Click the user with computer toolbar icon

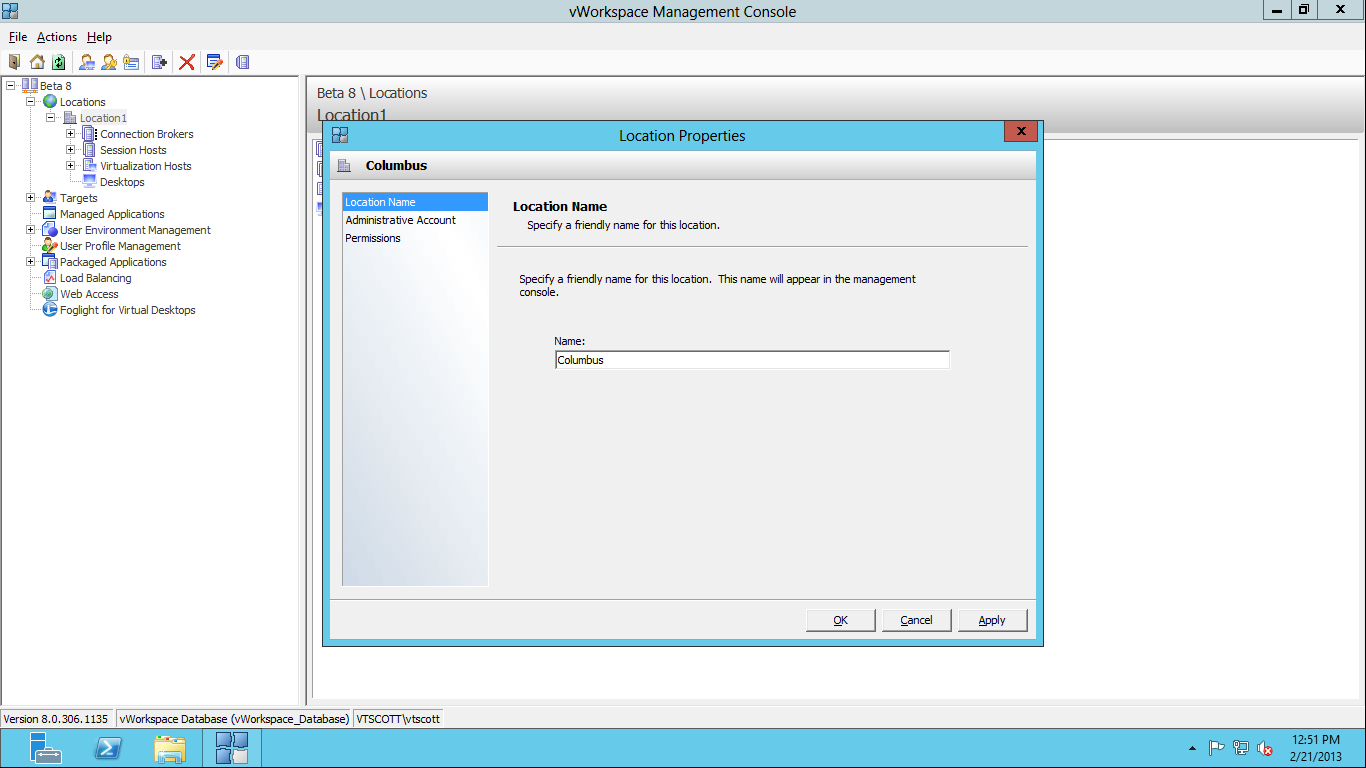click(x=87, y=62)
